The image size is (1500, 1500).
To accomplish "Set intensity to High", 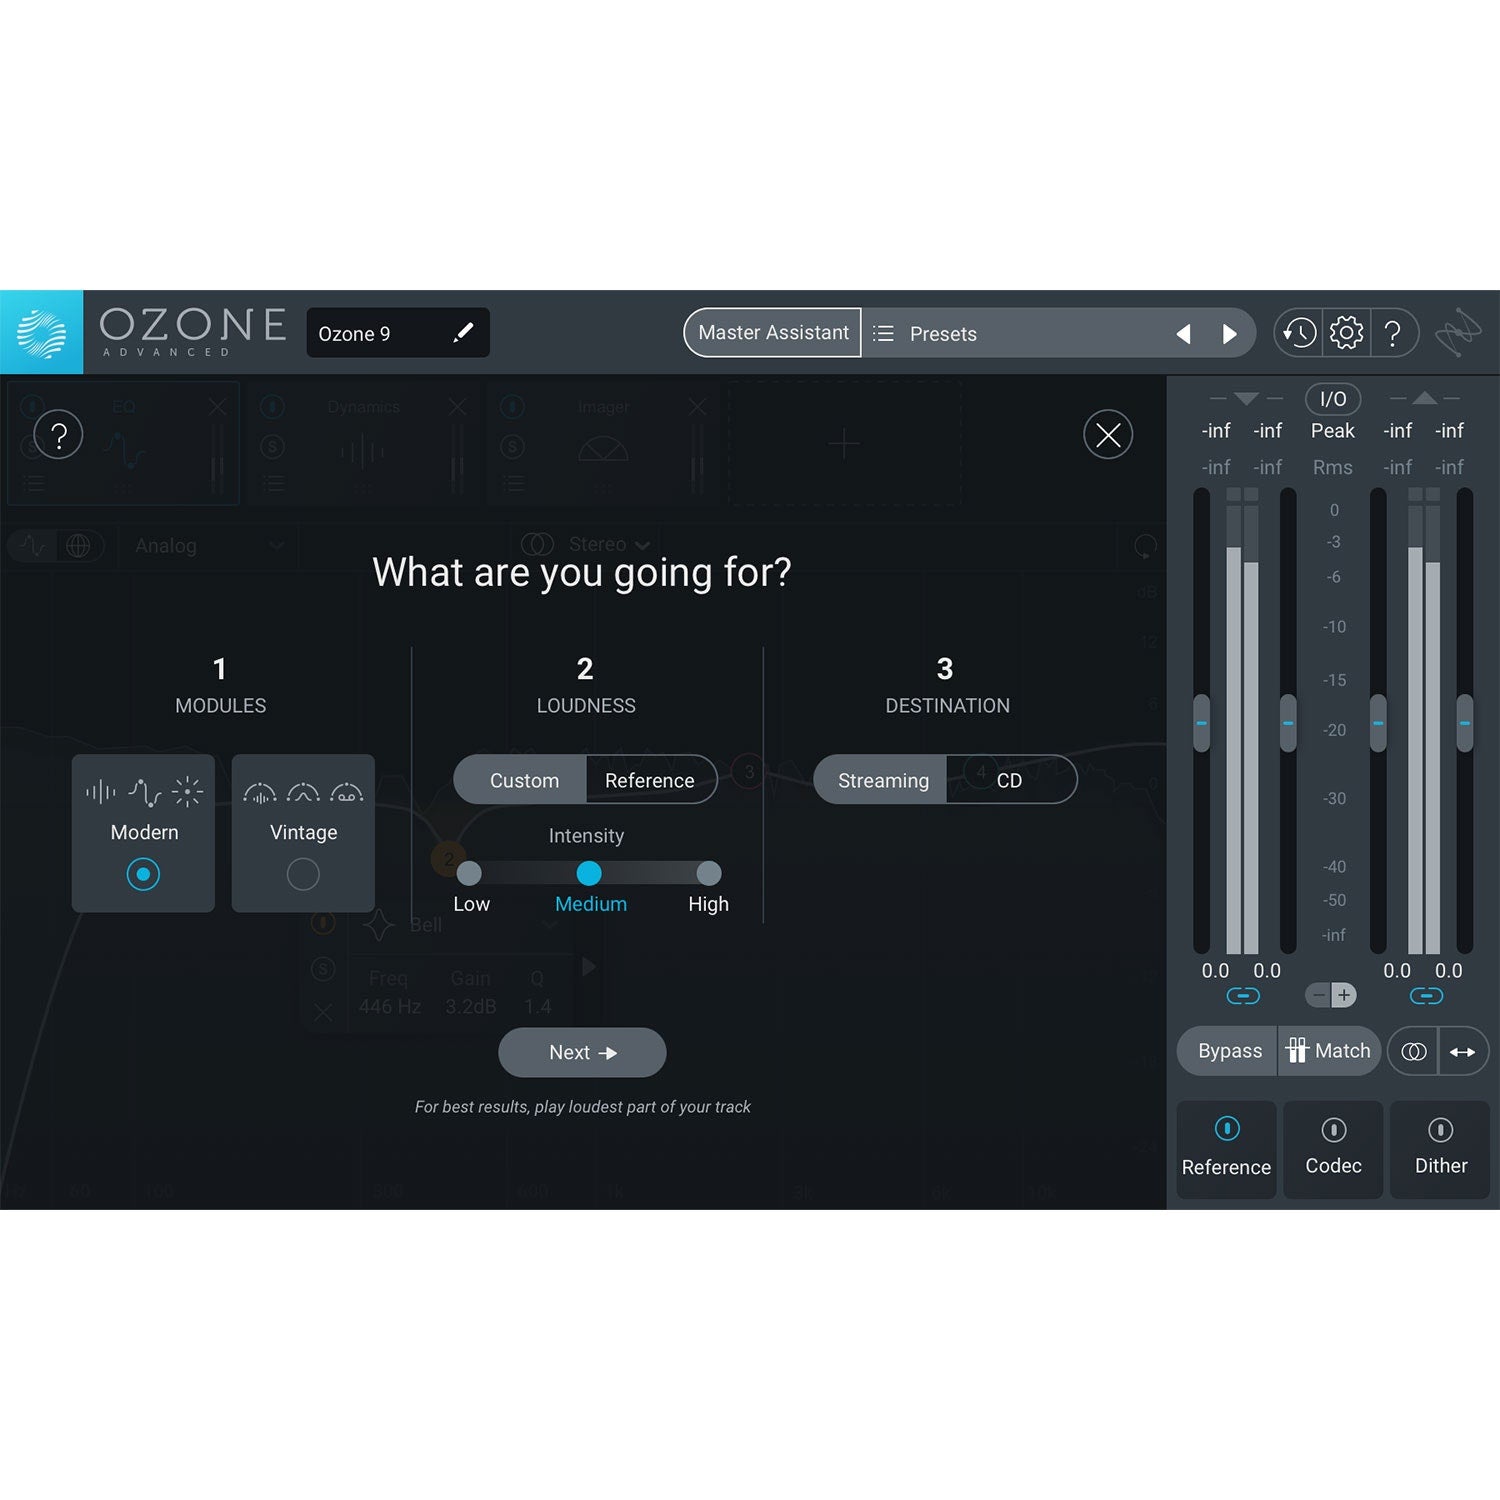I will point(708,874).
